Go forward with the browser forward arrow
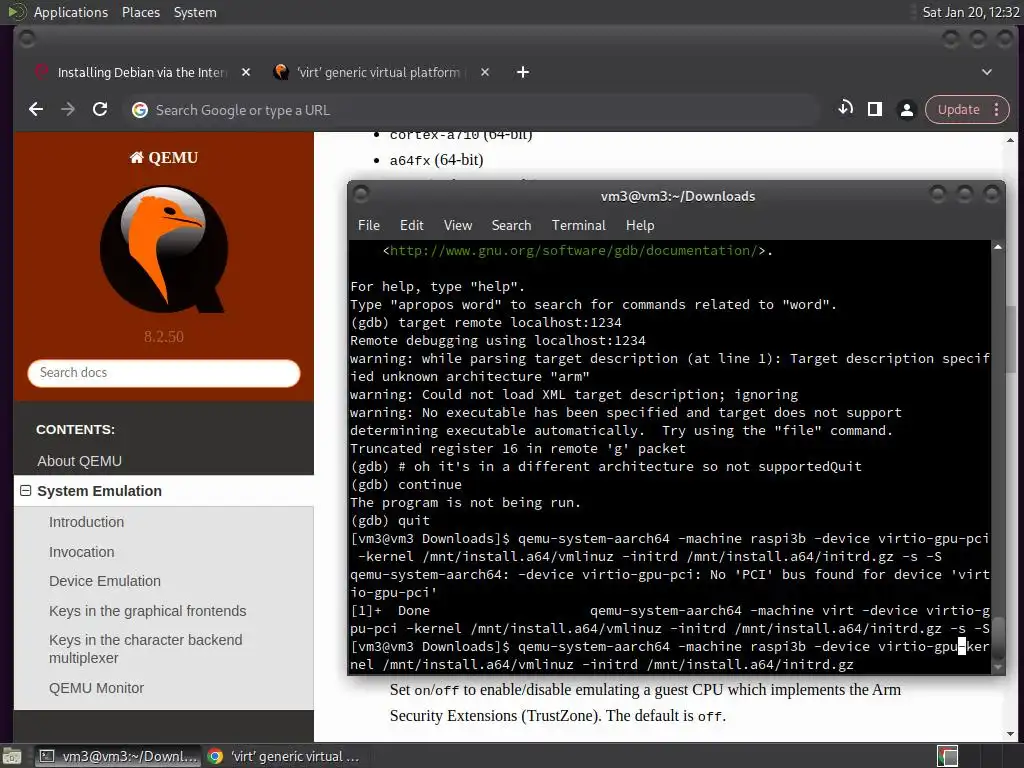 click(68, 110)
